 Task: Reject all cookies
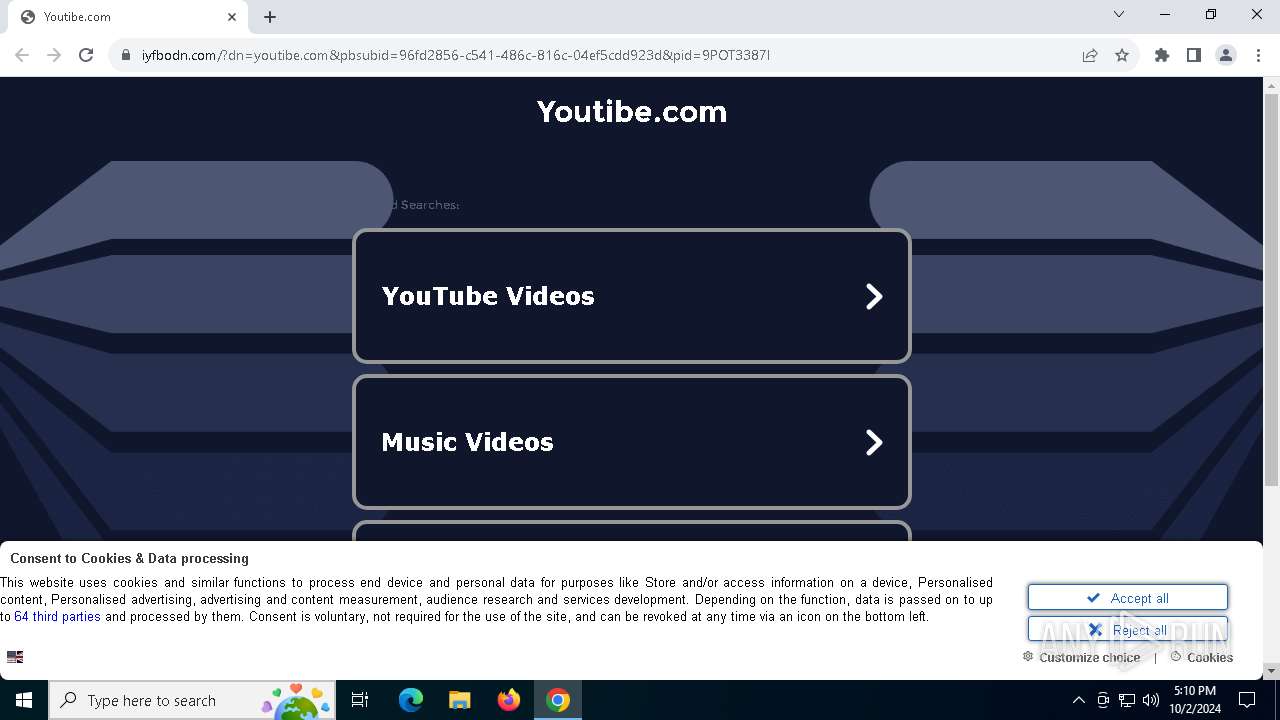1128,630
